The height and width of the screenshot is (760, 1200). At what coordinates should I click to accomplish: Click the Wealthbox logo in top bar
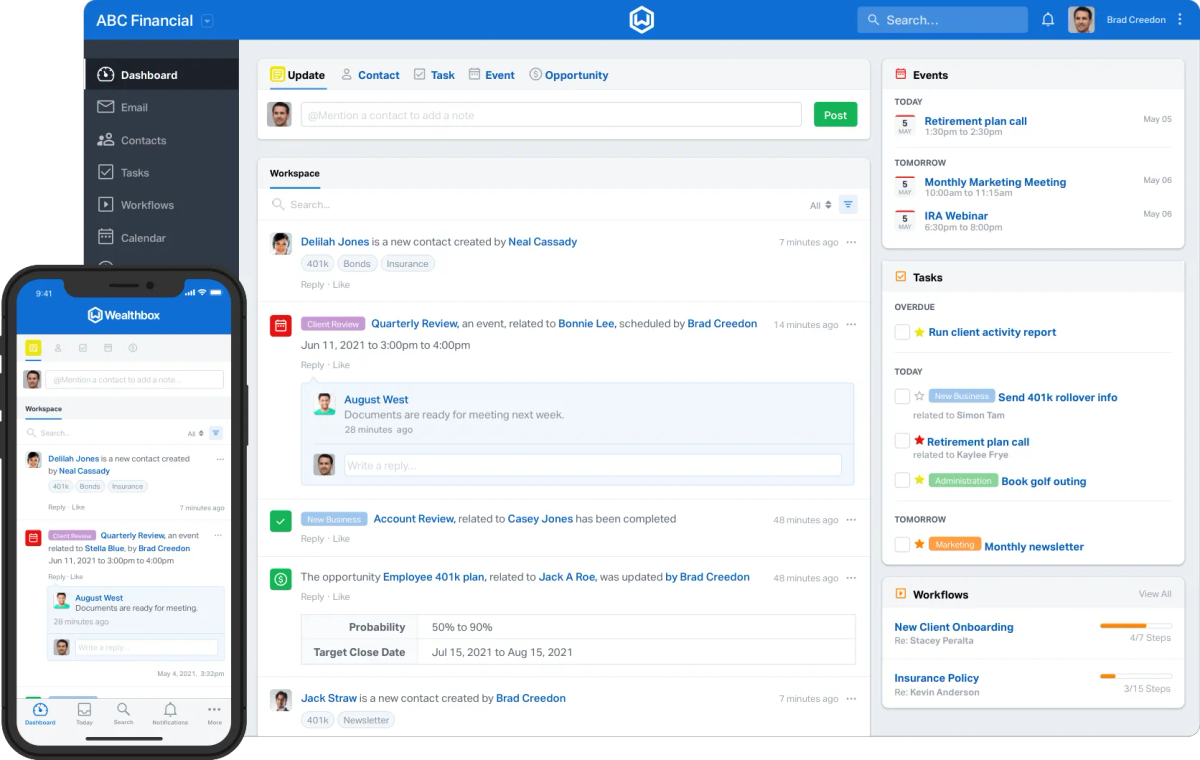pos(642,20)
